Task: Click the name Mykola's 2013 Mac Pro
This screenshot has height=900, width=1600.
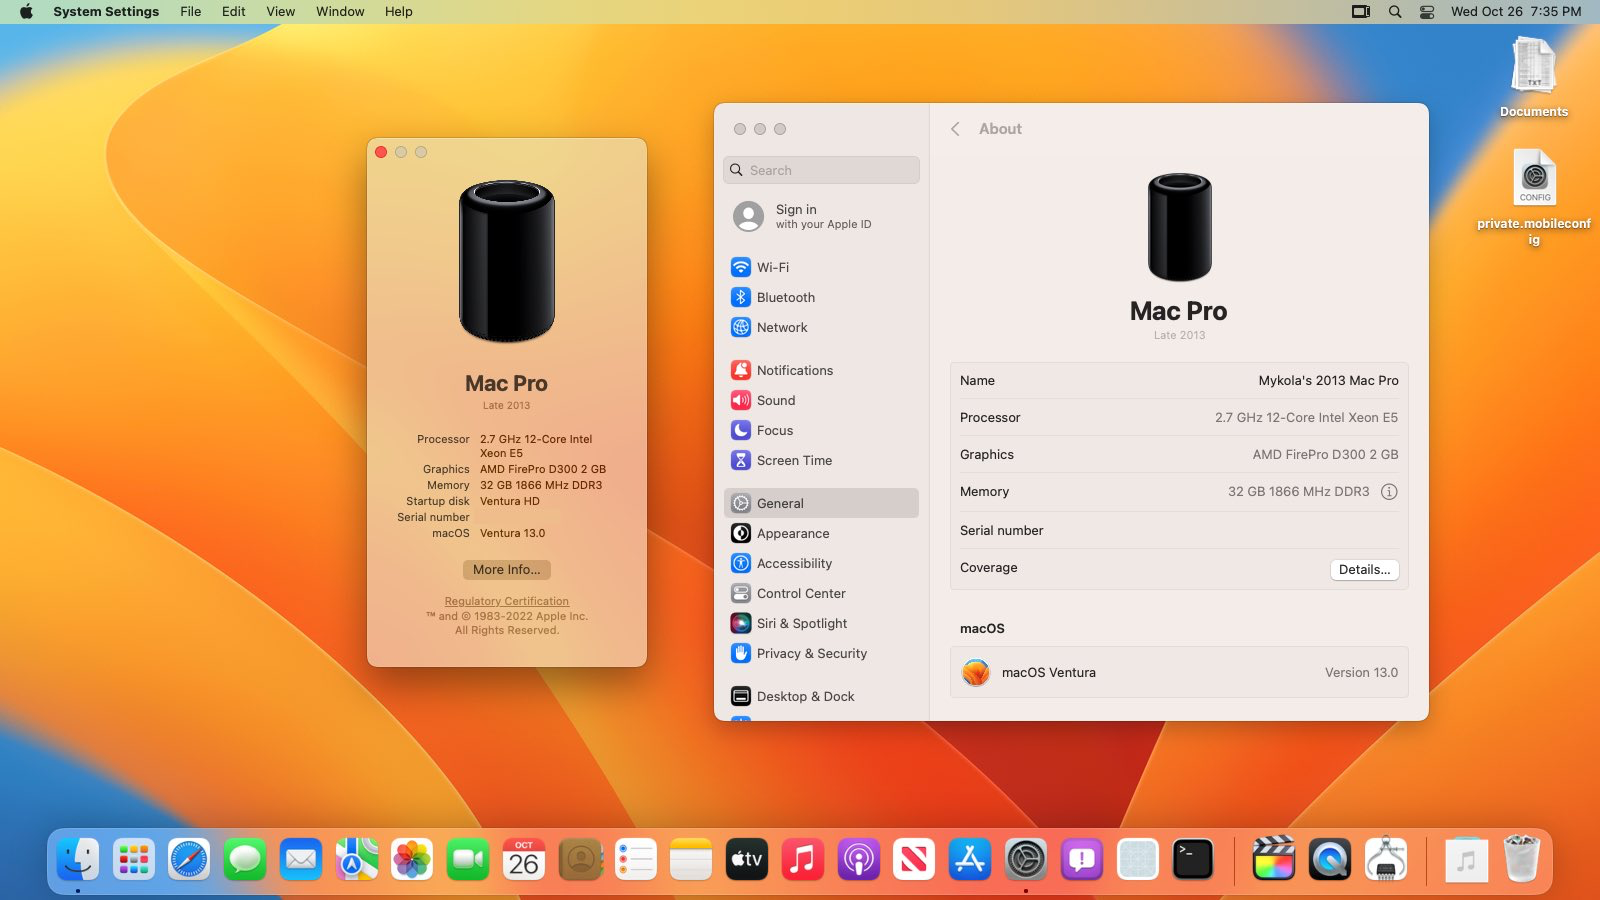Action: point(1328,380)
